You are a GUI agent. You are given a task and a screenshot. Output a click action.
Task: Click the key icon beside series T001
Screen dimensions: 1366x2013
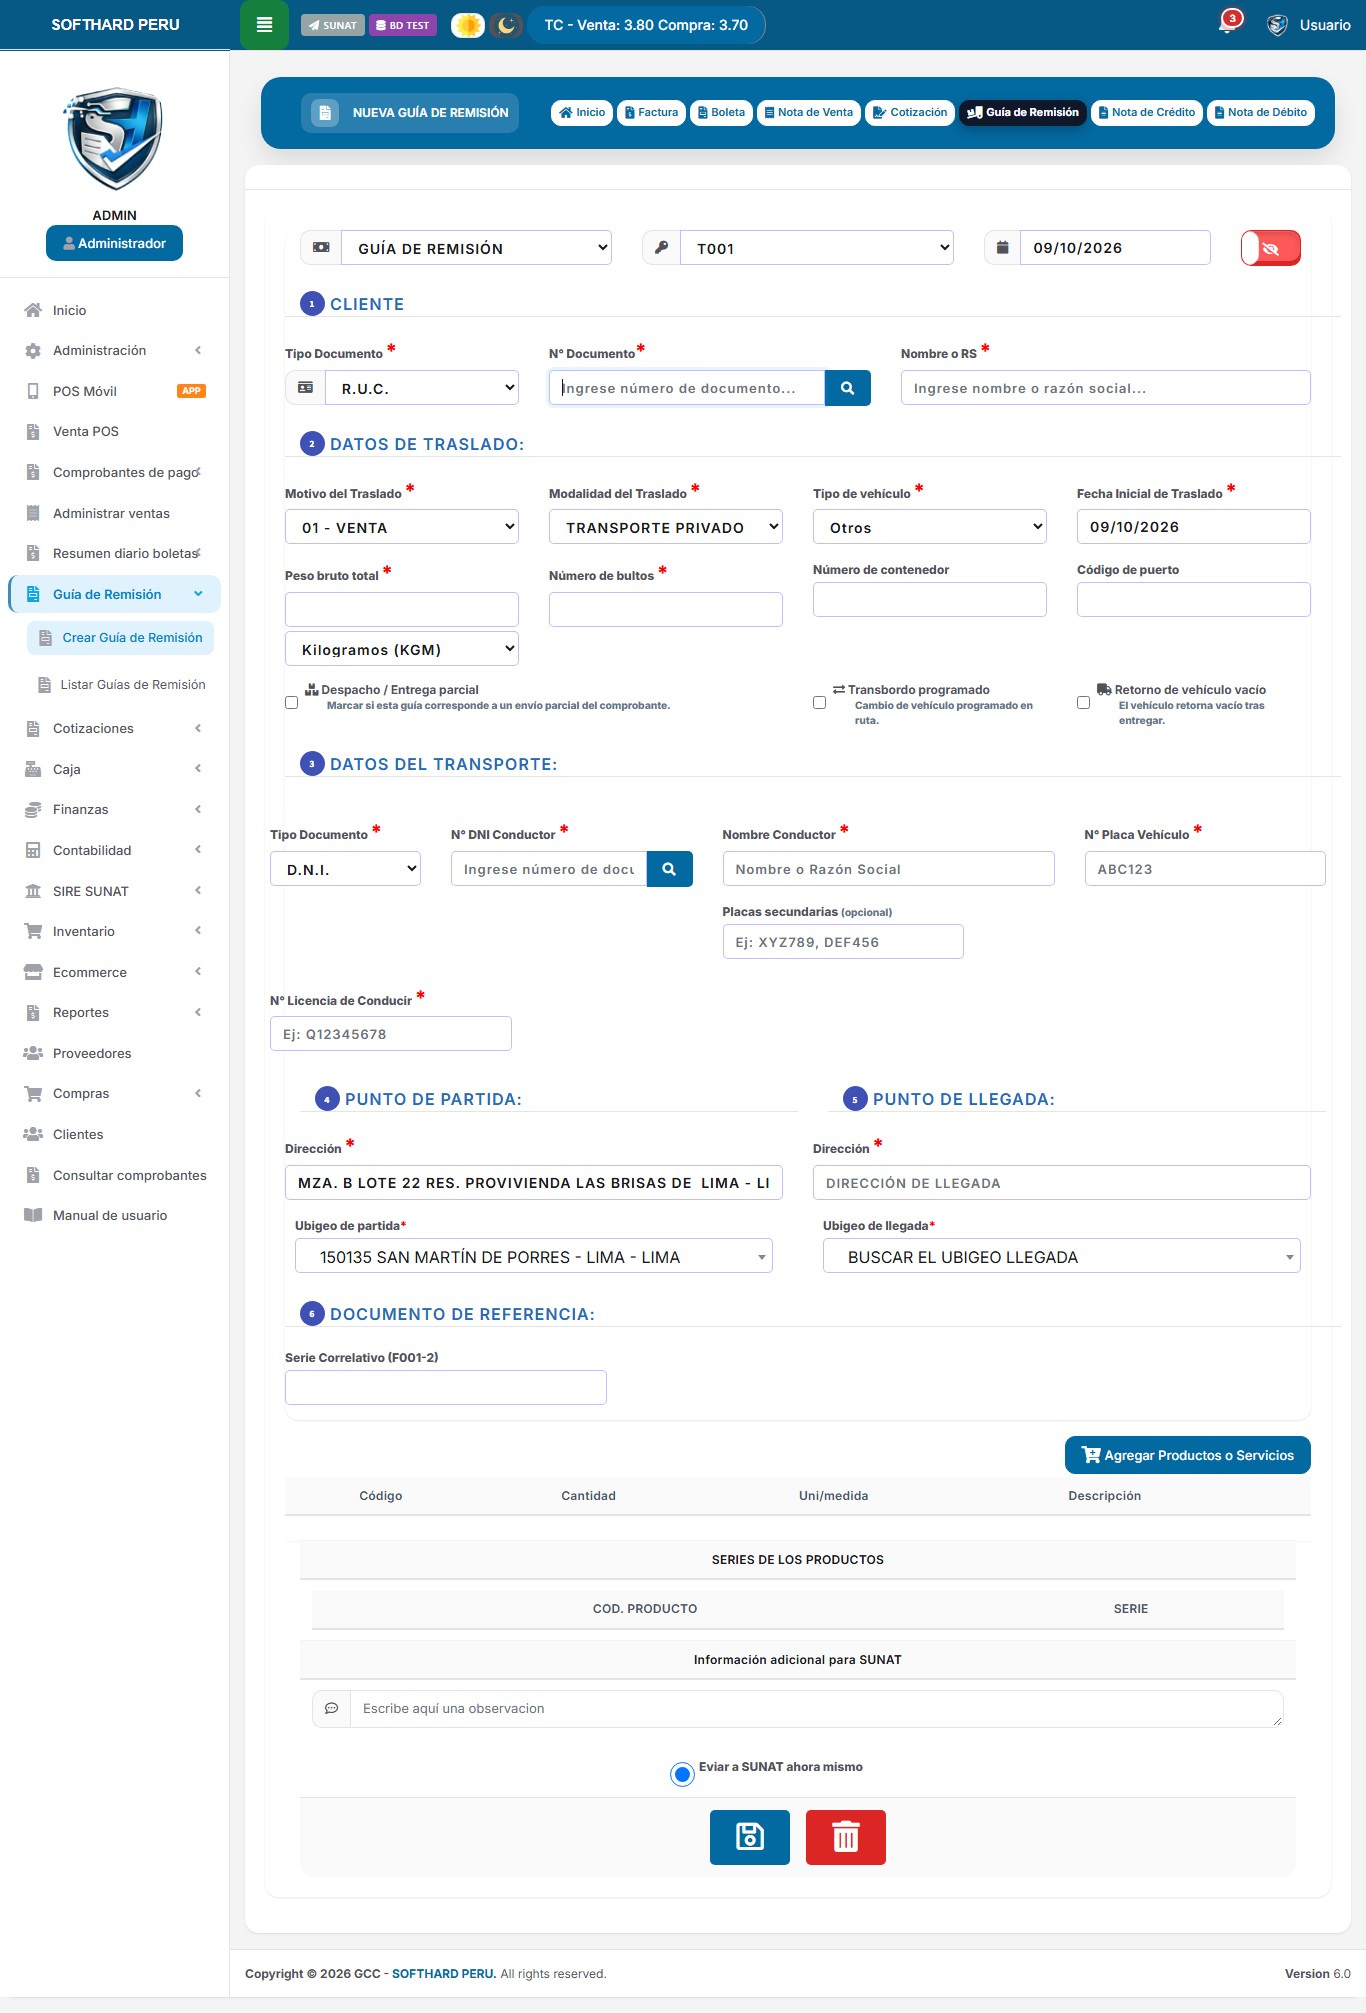pyautogui.click(x=662, y=248)
